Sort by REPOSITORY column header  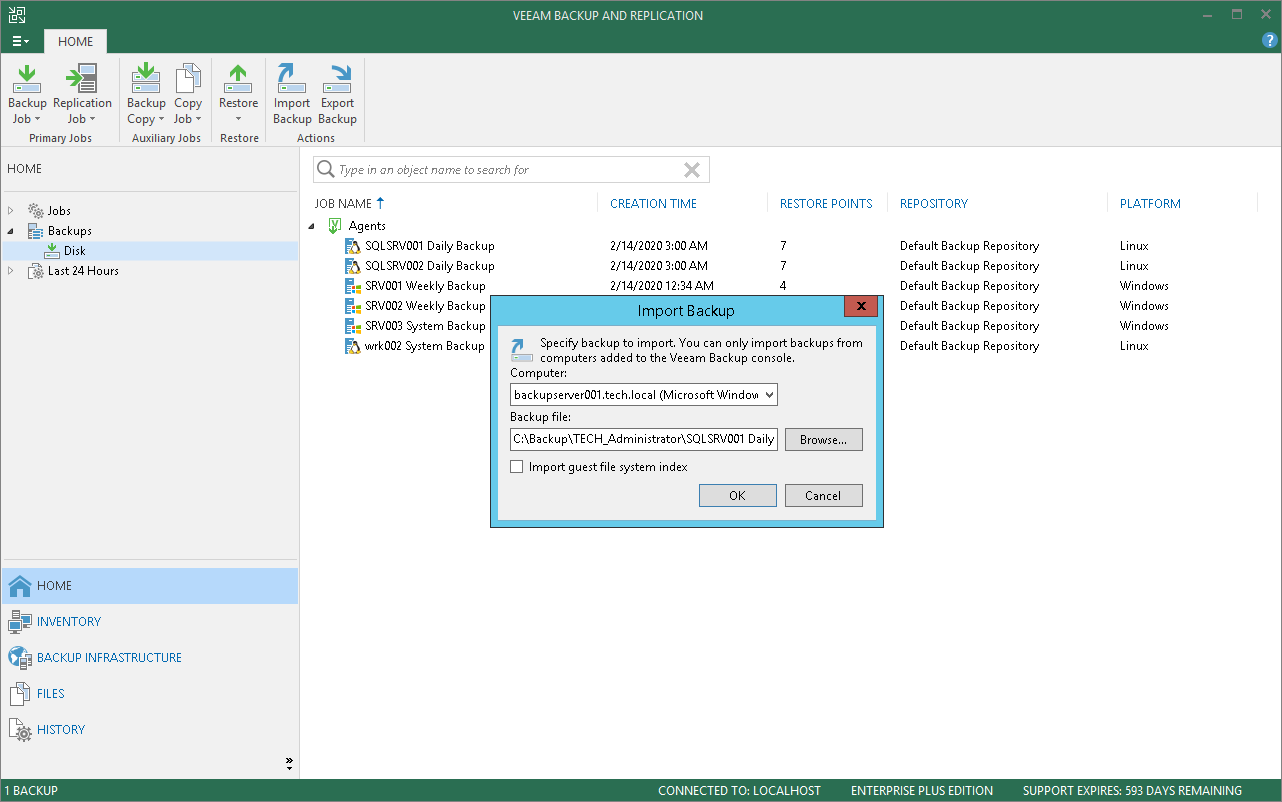934,203
